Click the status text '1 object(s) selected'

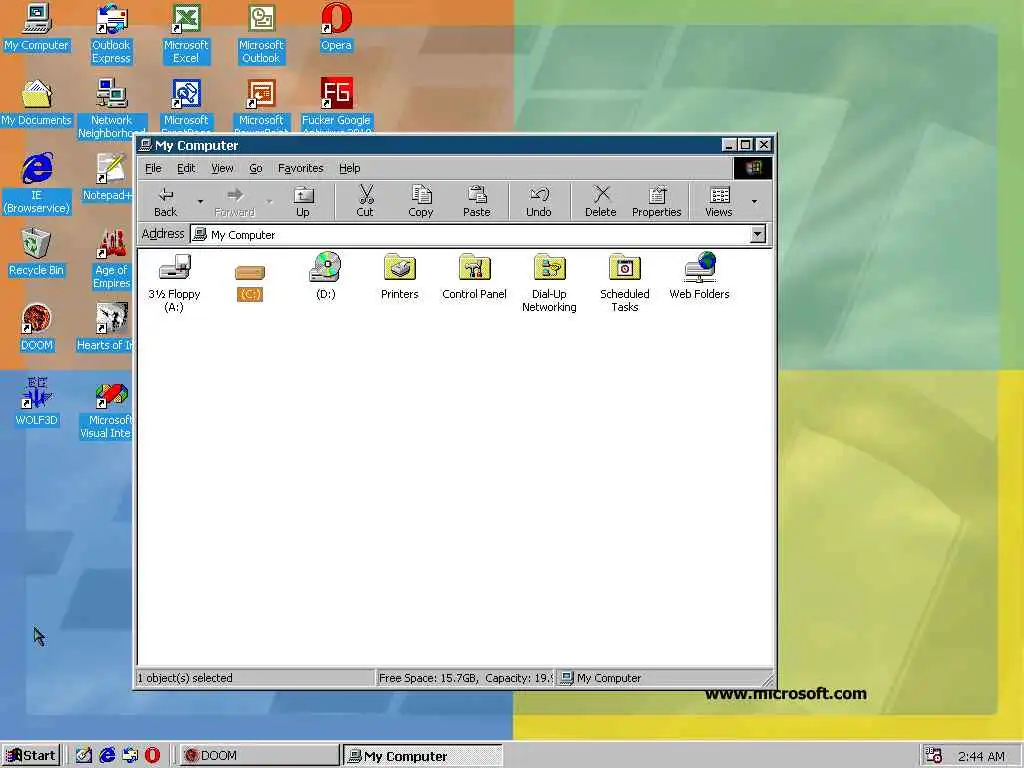click(x=185, y=678)
